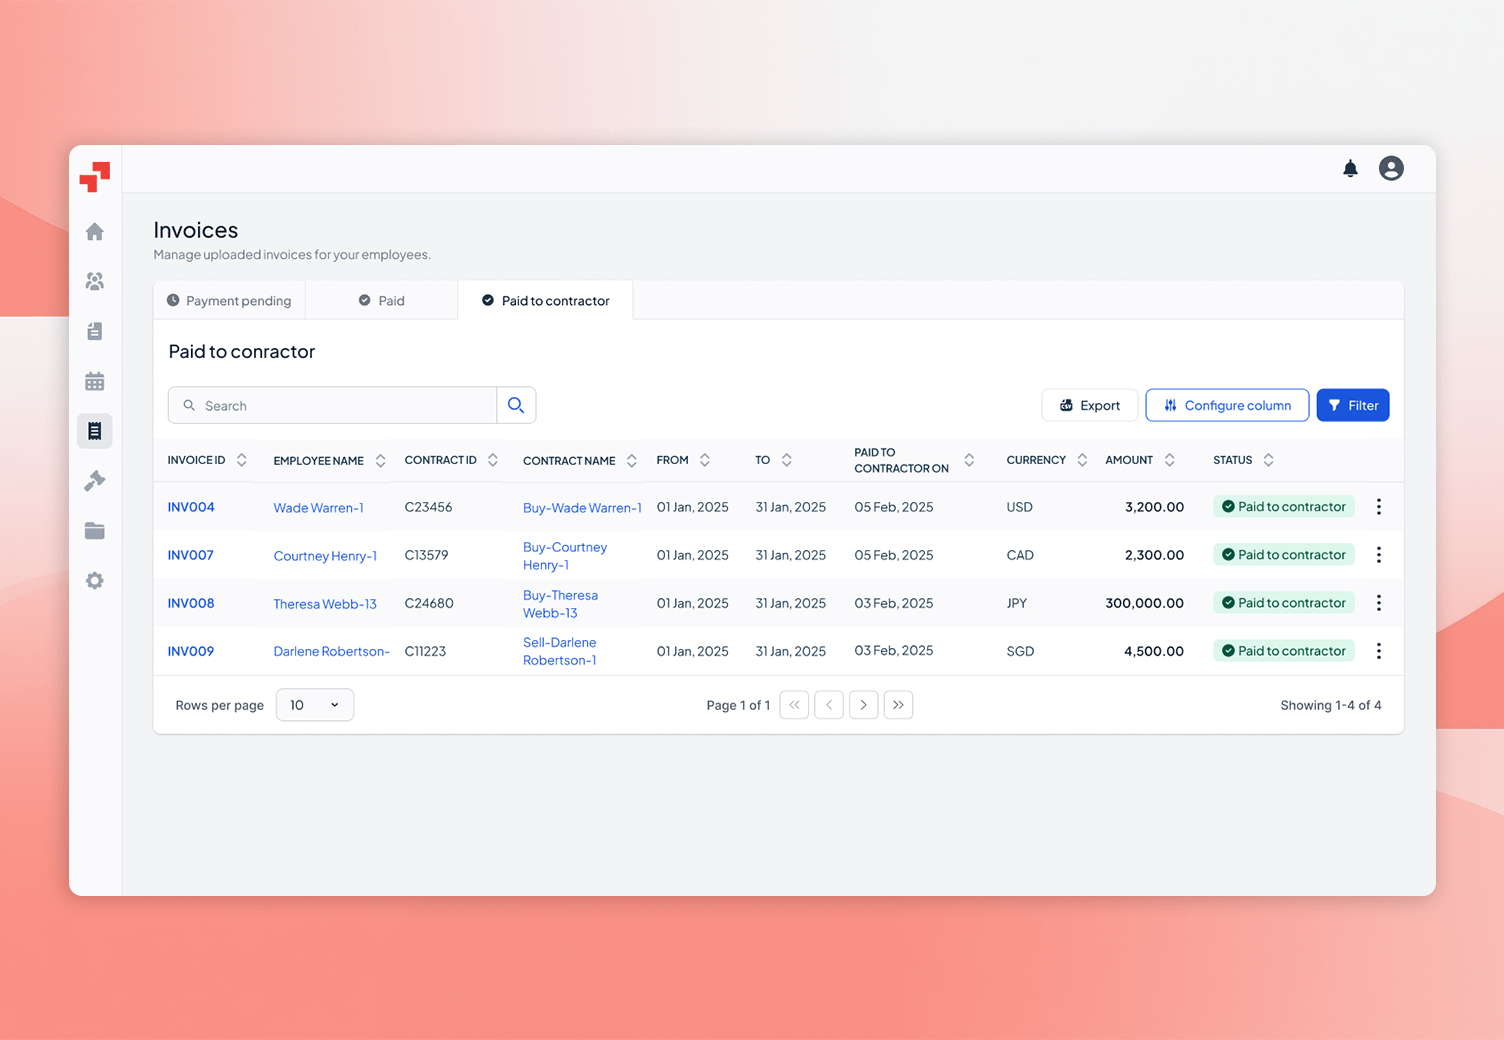This screenshot has height=1040, width=1504.
Task: Click the blue search magnifier button
Action: [x=516, y=405]
